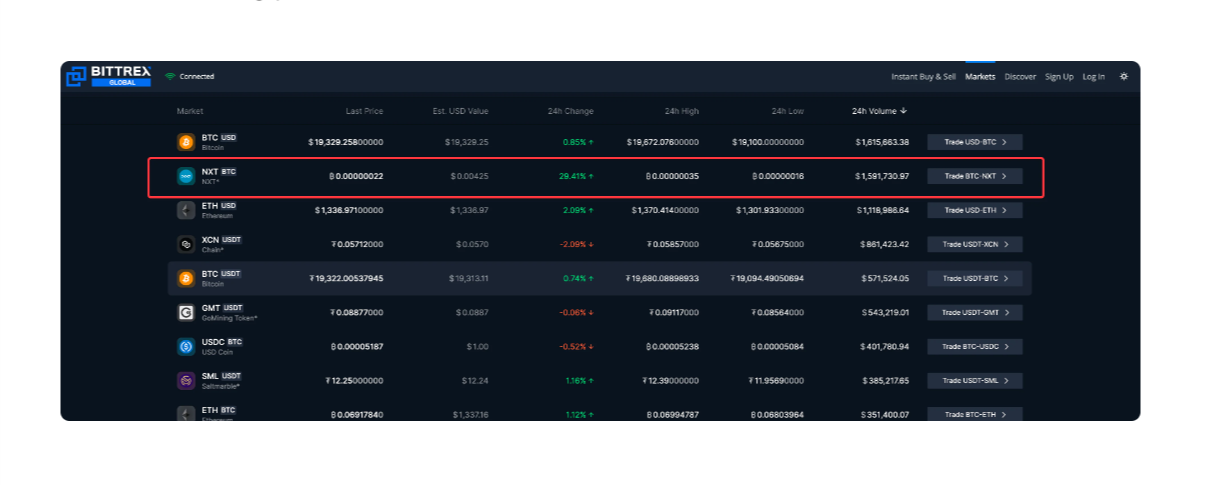Click the $571,524.05 volume value
The height and width of the screenshot is (485, 1213).
[x=884, y=278]
